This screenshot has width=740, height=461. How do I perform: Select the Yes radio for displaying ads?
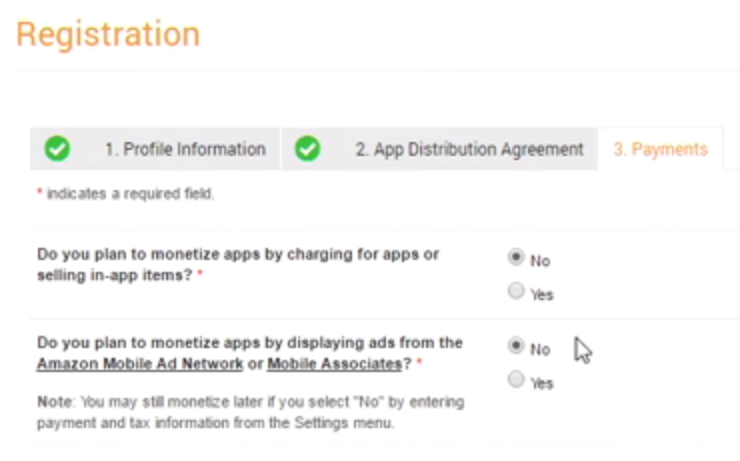[x=516, y=379]
